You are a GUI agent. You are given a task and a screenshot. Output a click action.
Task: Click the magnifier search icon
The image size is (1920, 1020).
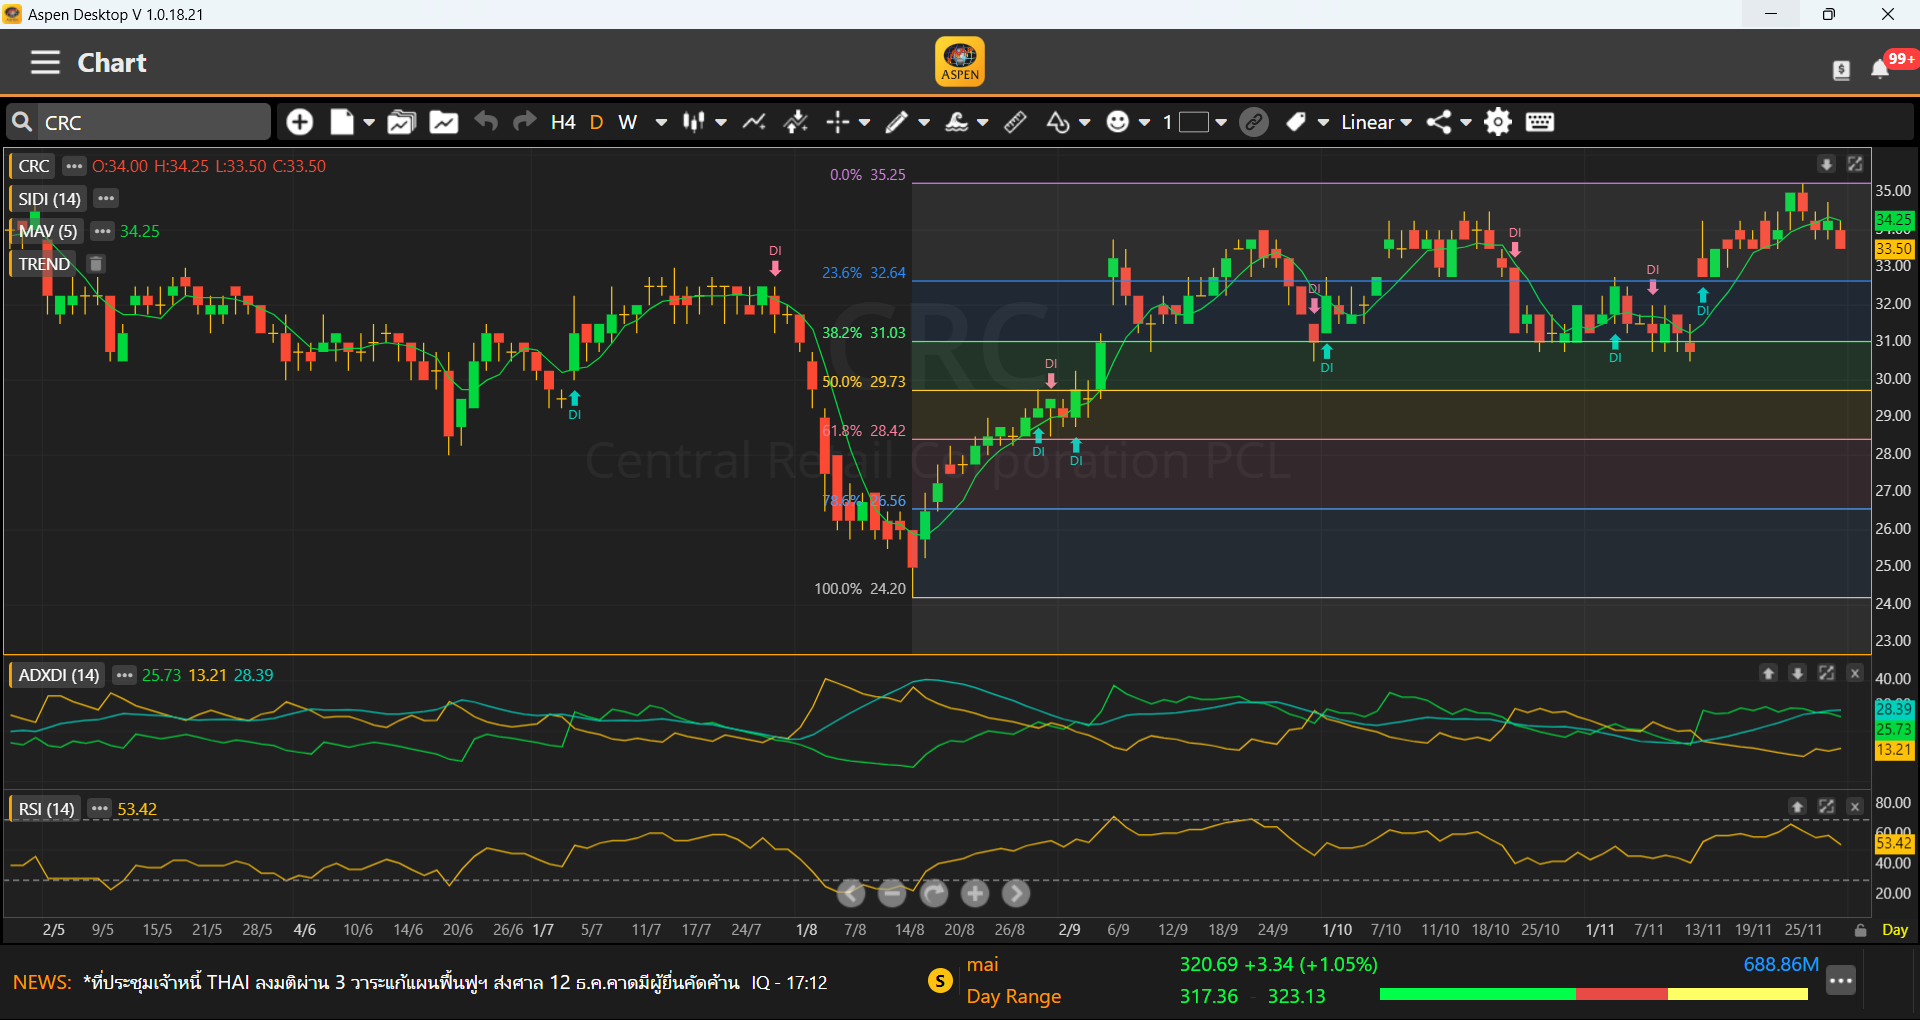(x=22, y=122)
